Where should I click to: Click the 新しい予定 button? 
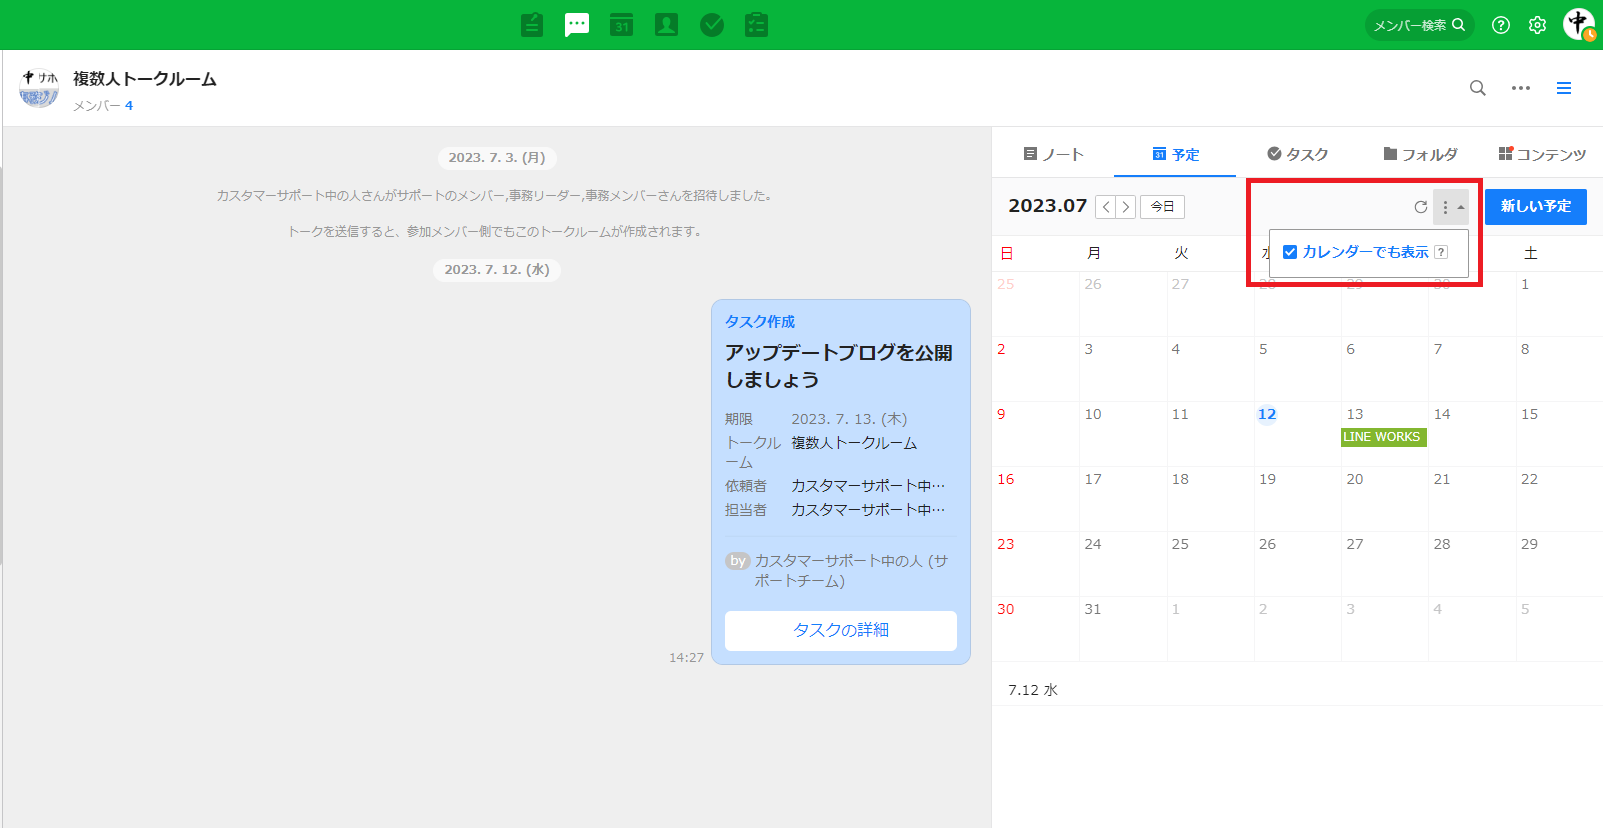[x=1535, y=206]
